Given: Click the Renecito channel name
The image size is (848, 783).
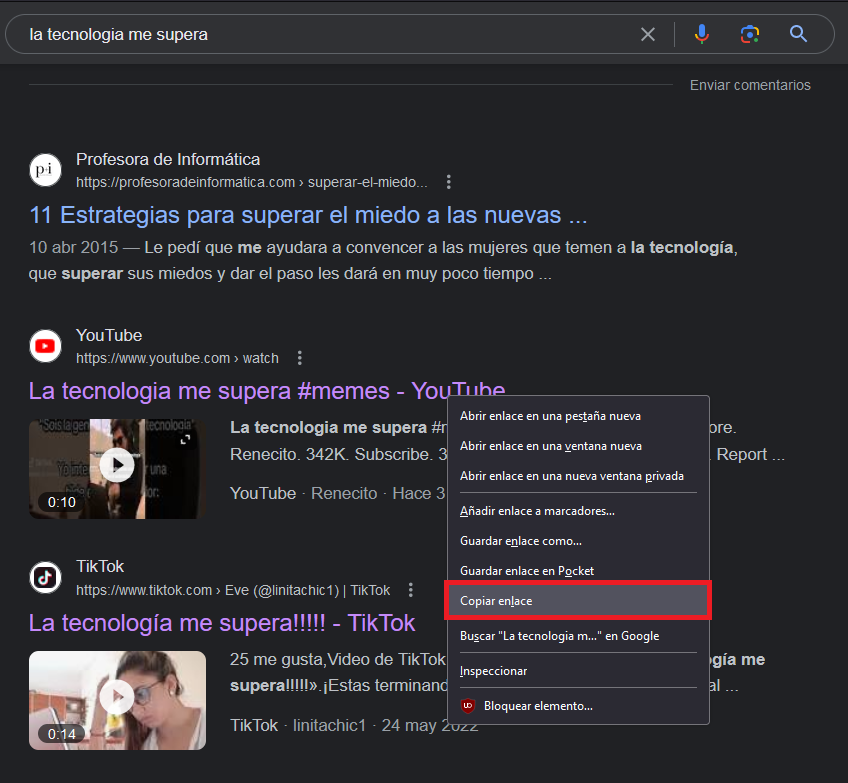Looking at the screenshot, I should [x=344, y=493].
